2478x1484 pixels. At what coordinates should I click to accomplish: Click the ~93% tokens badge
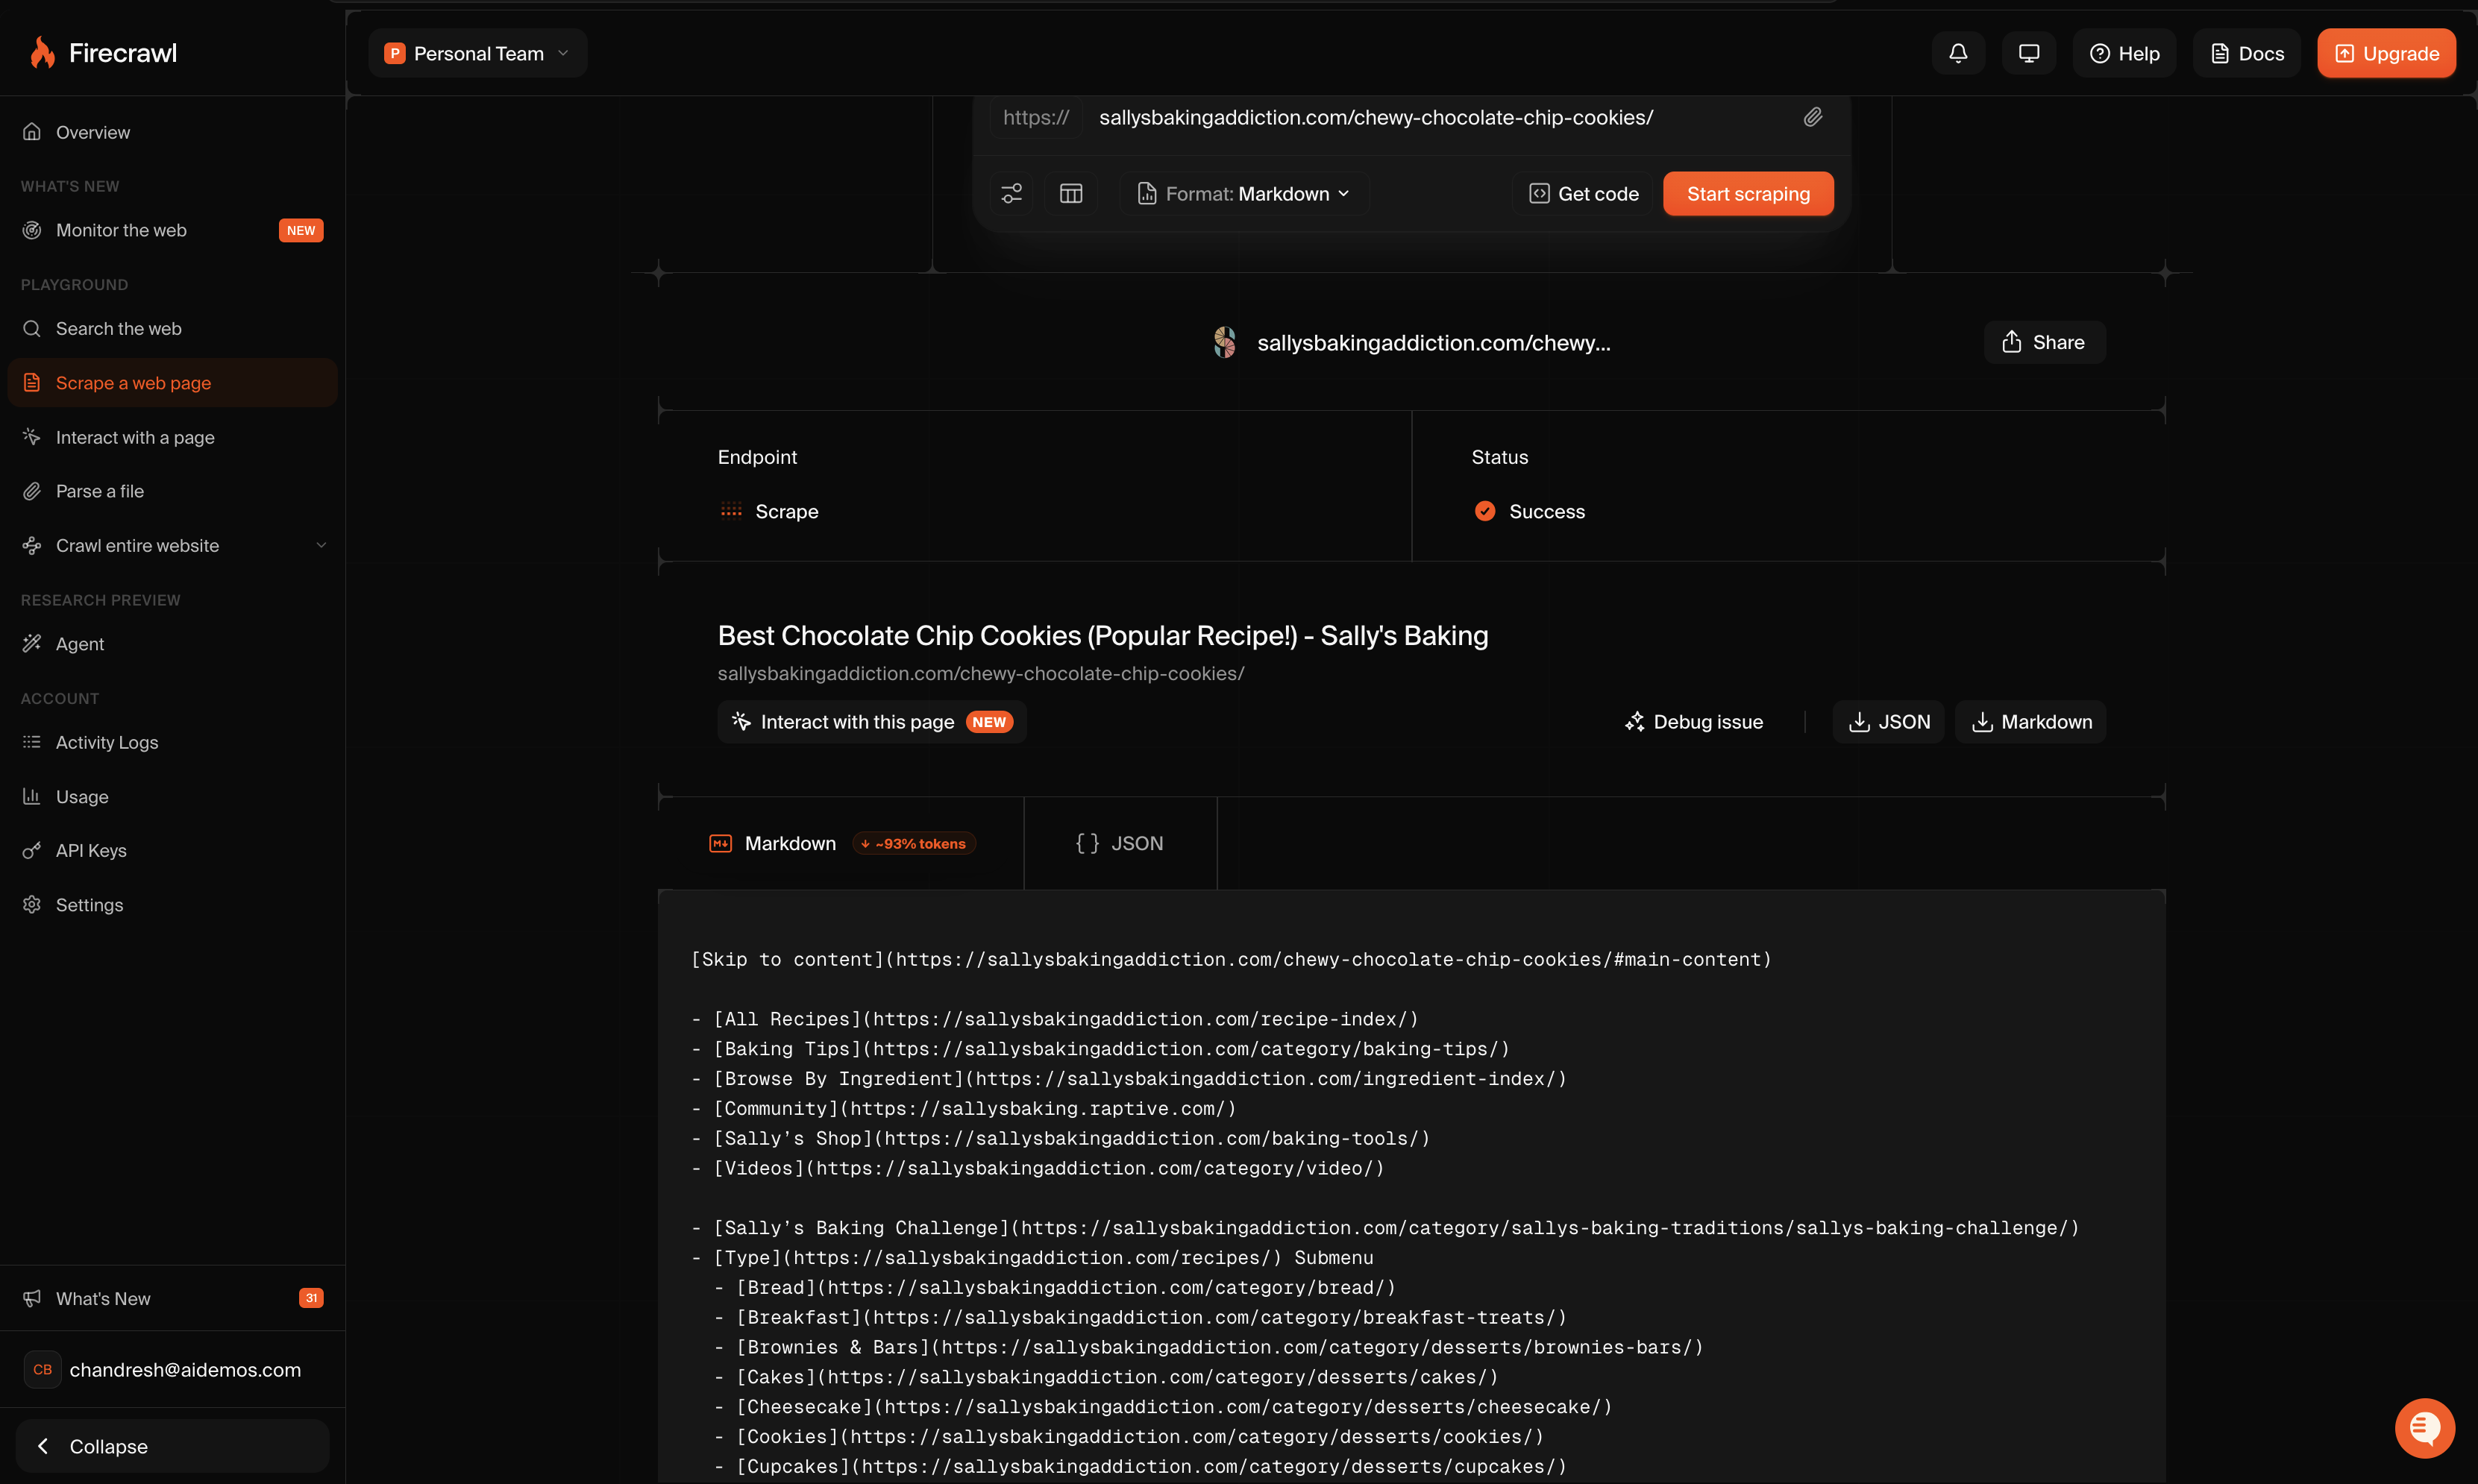click(x=913, y=843)
